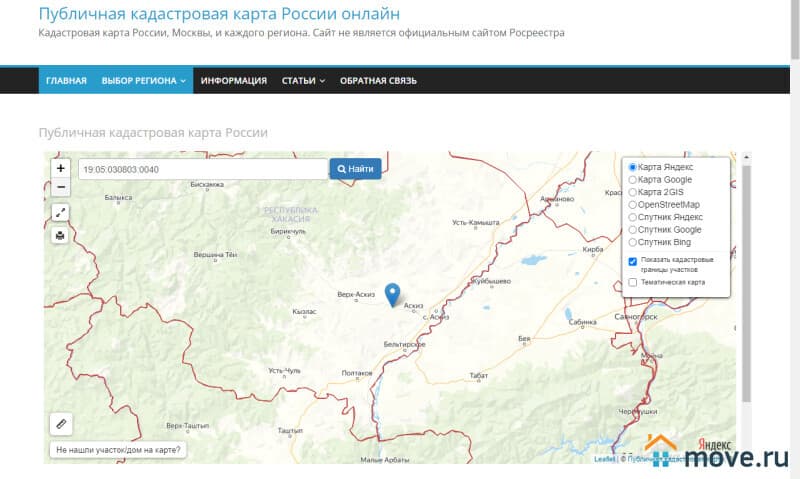The width and height of the screenshot is (800, 479).
Task: Expand Статьи dropdown menu
Action: (303, 81)
